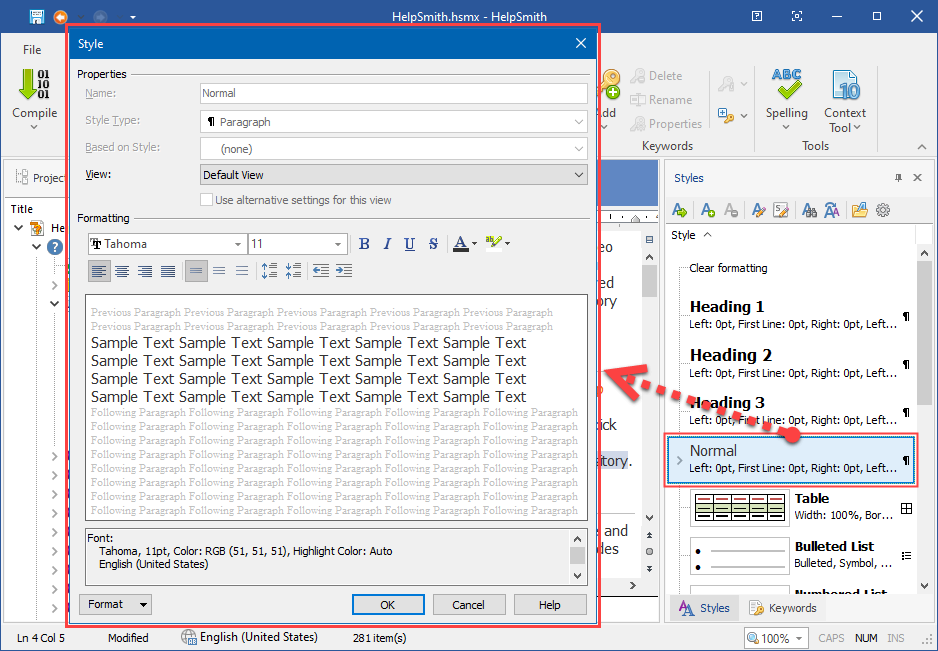The width and height of the screenshot is (938, 651).
Task: Justify the paragraph text
Action: [x=168, y=271]
